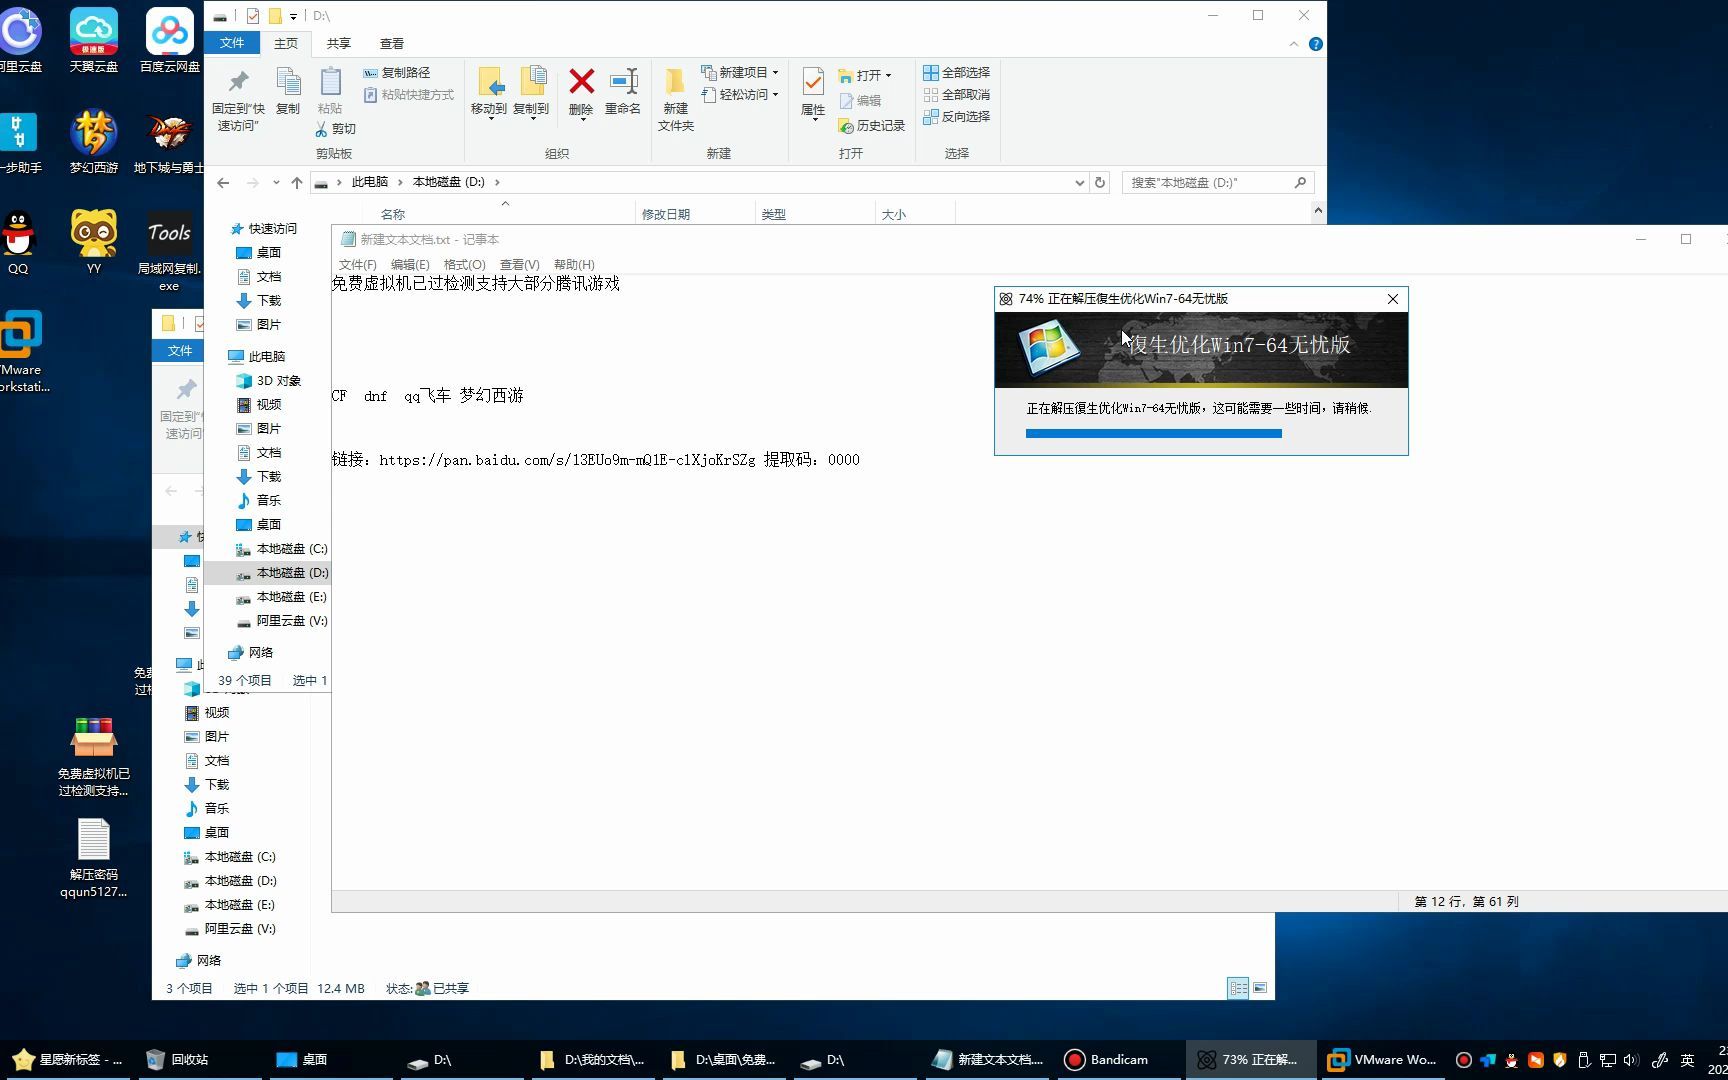The image size is (1728, 1080).
Task: Click the red Delete (删除) icon
Action: coord(581,81)
